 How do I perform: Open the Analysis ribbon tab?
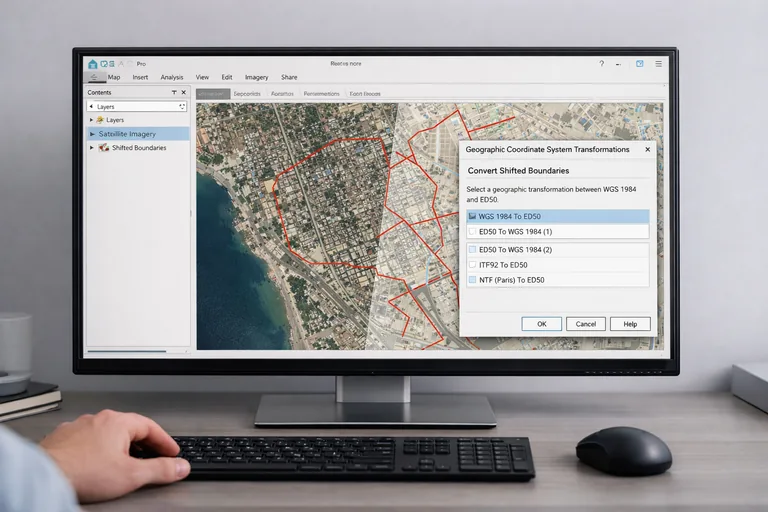(x=172, y=77)
